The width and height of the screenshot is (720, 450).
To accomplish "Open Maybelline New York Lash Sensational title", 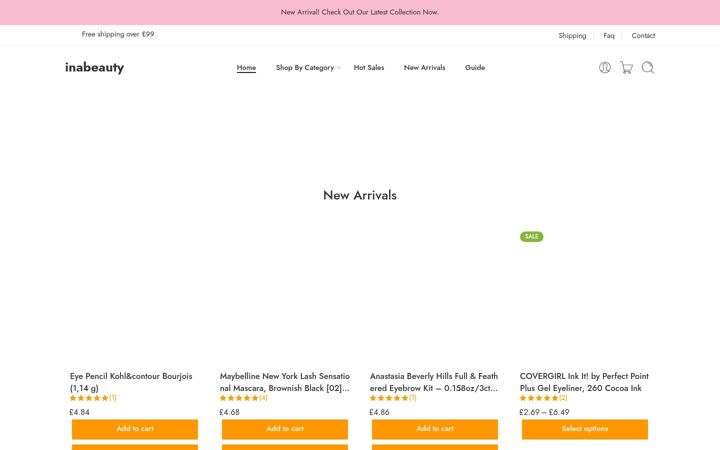I will coord(285,382).
